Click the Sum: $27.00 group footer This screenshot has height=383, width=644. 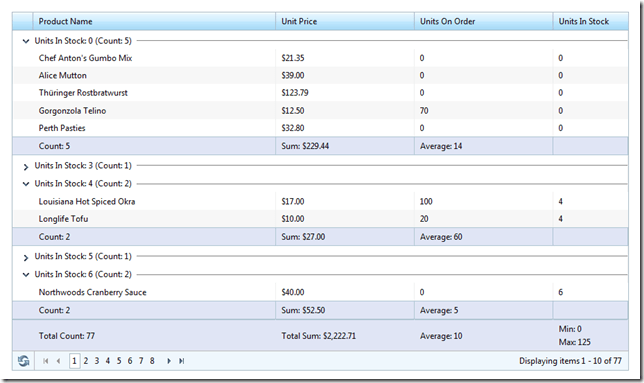(345, 237)
